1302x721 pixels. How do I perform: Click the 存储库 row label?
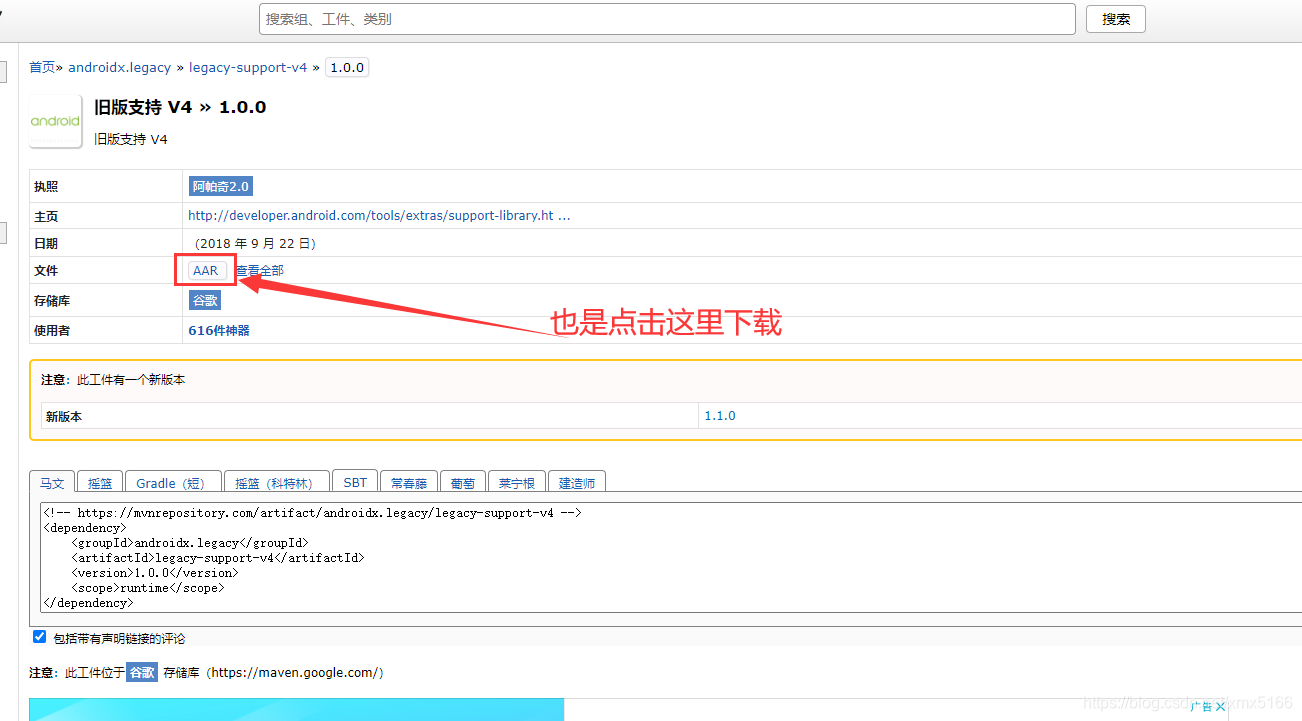52,300
